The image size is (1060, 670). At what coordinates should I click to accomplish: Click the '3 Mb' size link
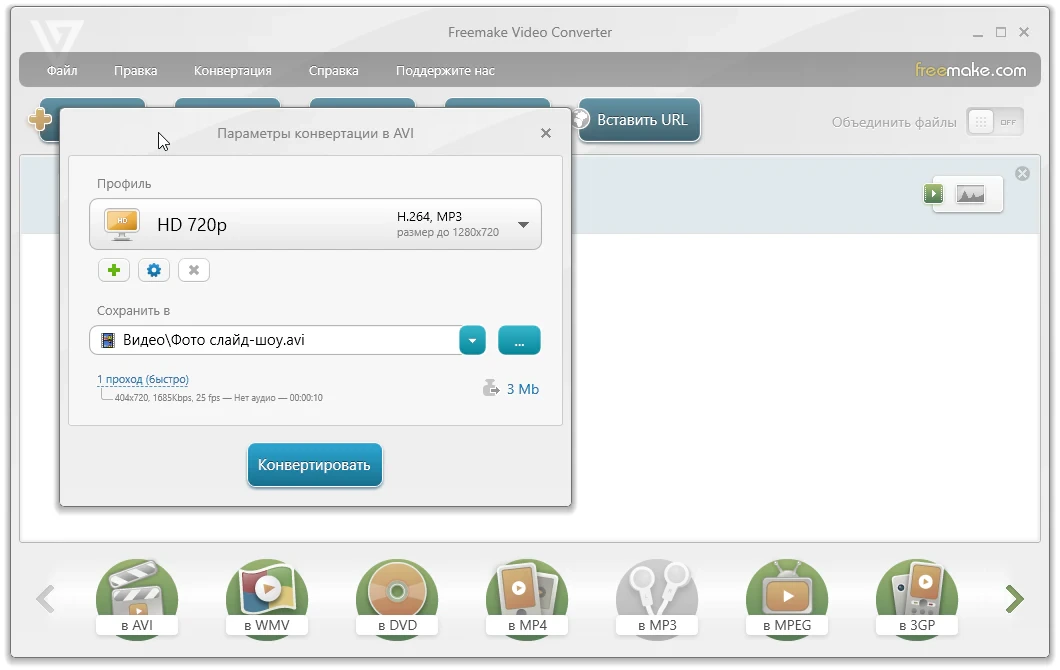point(523,389)
